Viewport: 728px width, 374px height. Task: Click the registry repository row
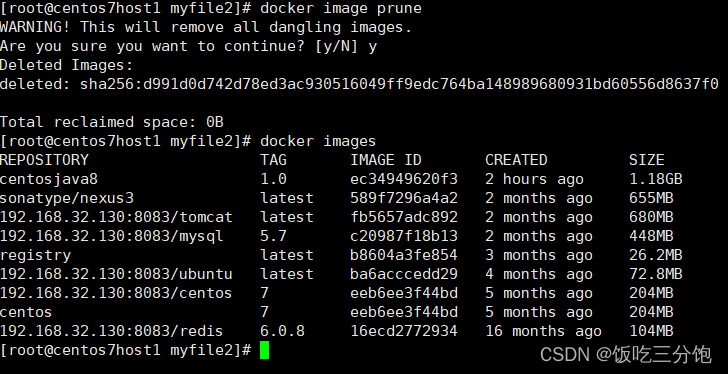tap(341, 255)
